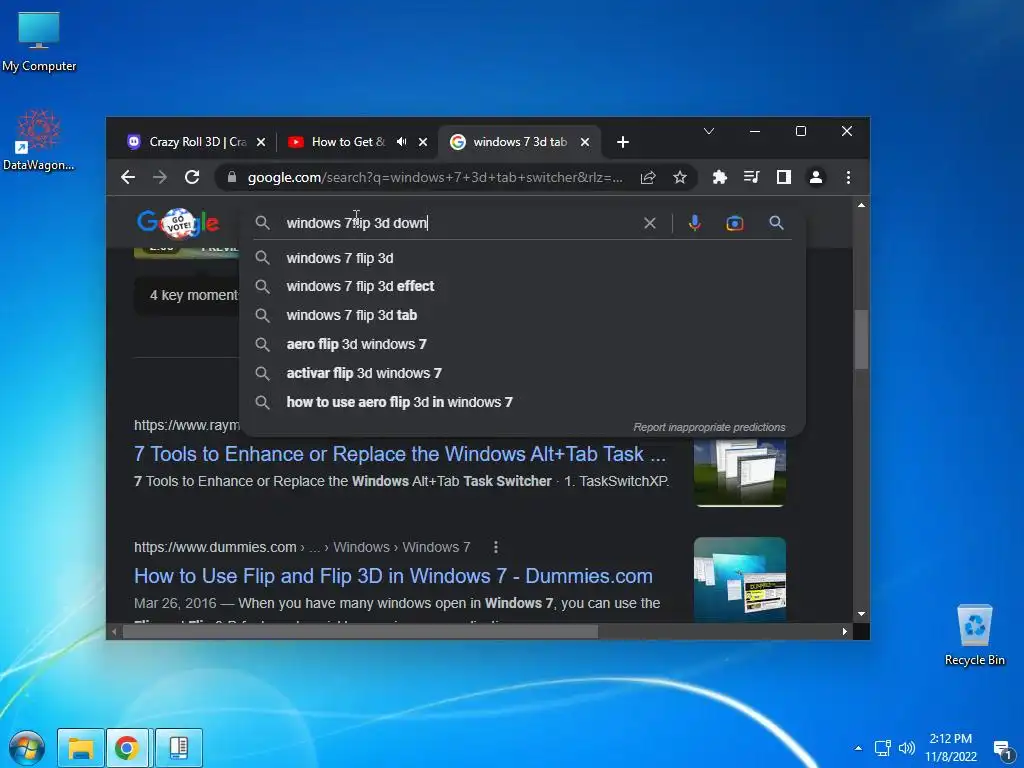The height and width of the screenshot is (768, 1024).
Task: Close the windows 7 3d tab
Action: [x=585, y=142]
